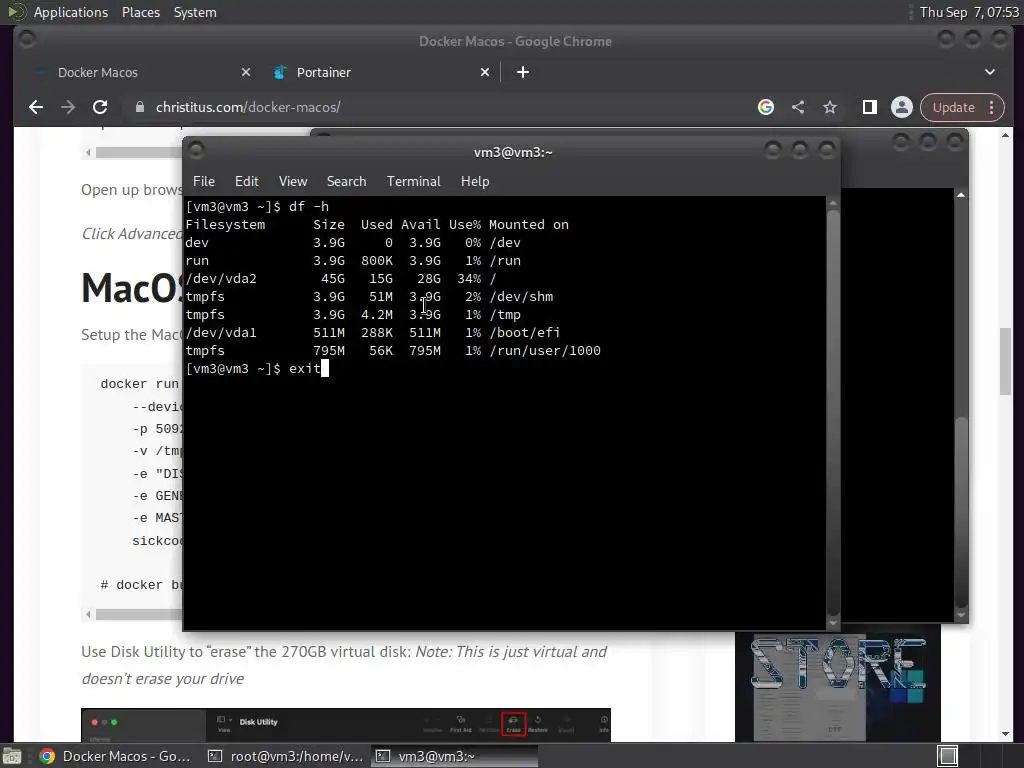
Task: Click the /dev/shm mount text
Action: 521,296
